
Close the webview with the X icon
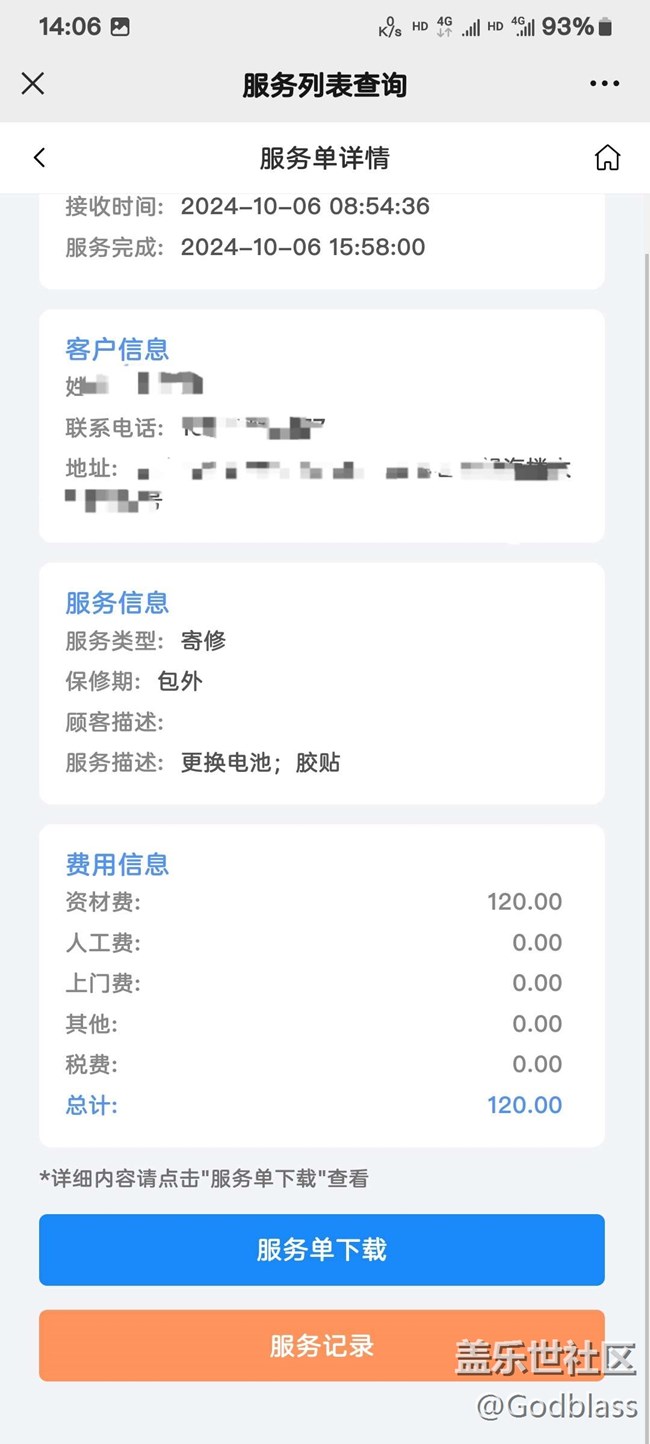tap(33, 84)
